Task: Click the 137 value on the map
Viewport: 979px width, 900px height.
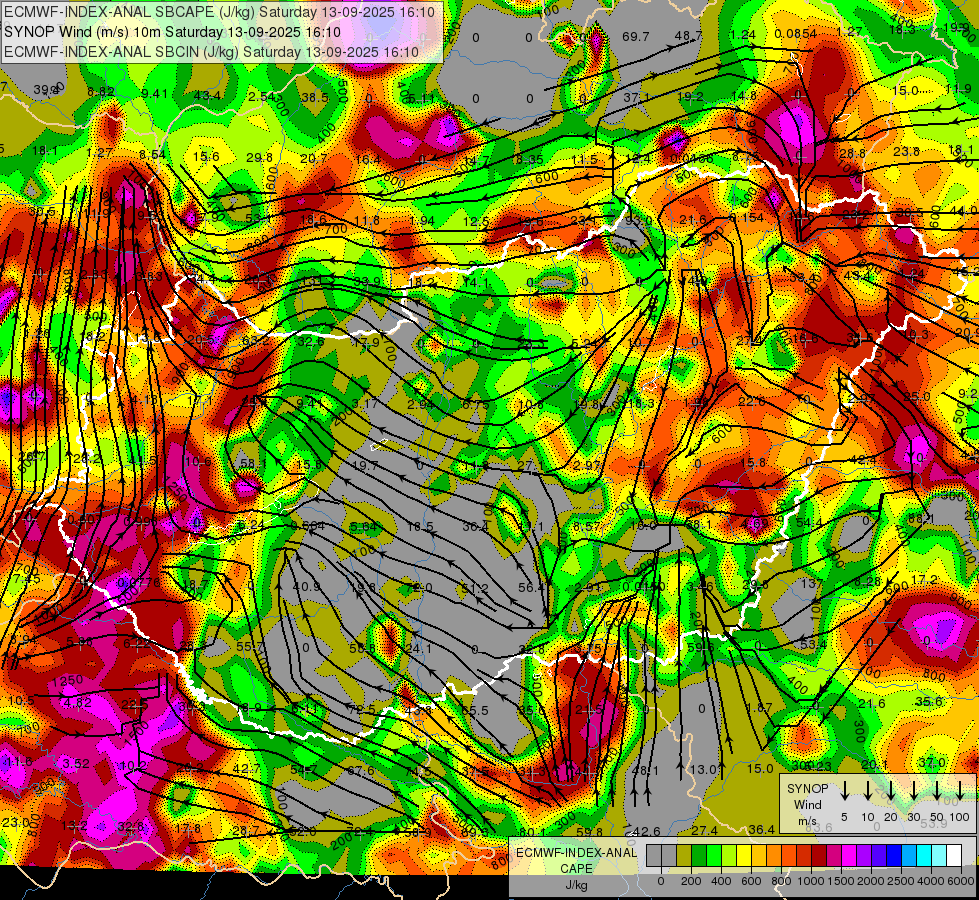Action: pyautogui.click(x=812, y=583)
